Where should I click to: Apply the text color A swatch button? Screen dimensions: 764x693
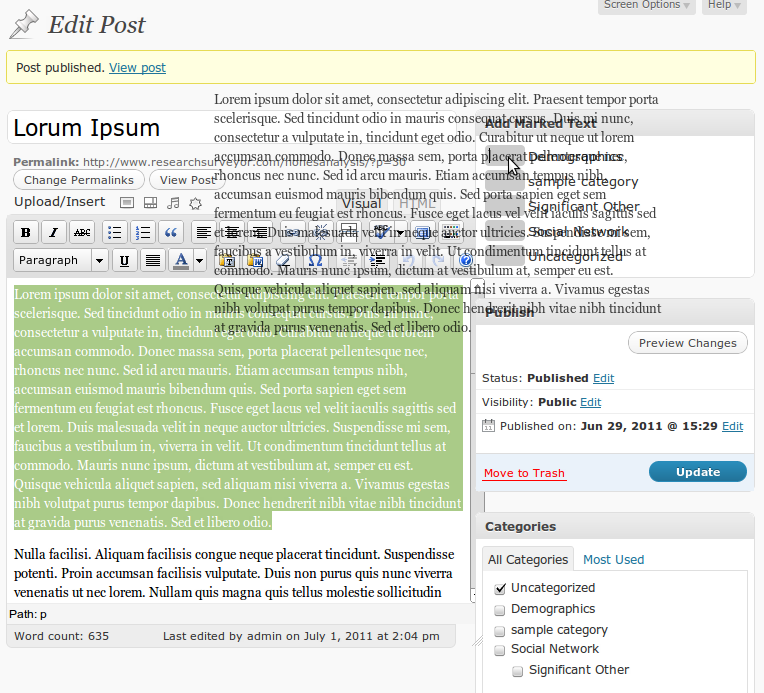point(181,261)
